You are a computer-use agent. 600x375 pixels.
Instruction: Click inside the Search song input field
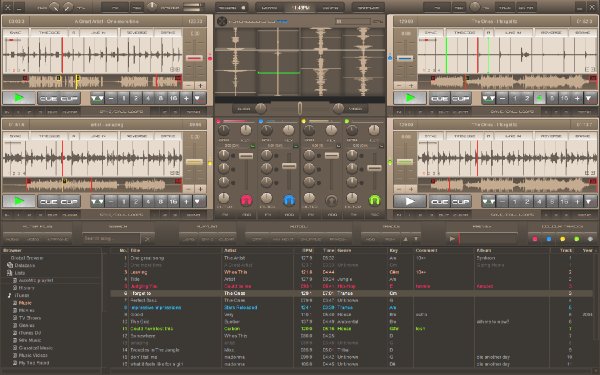pyautogui.click(x=111, y=239)
